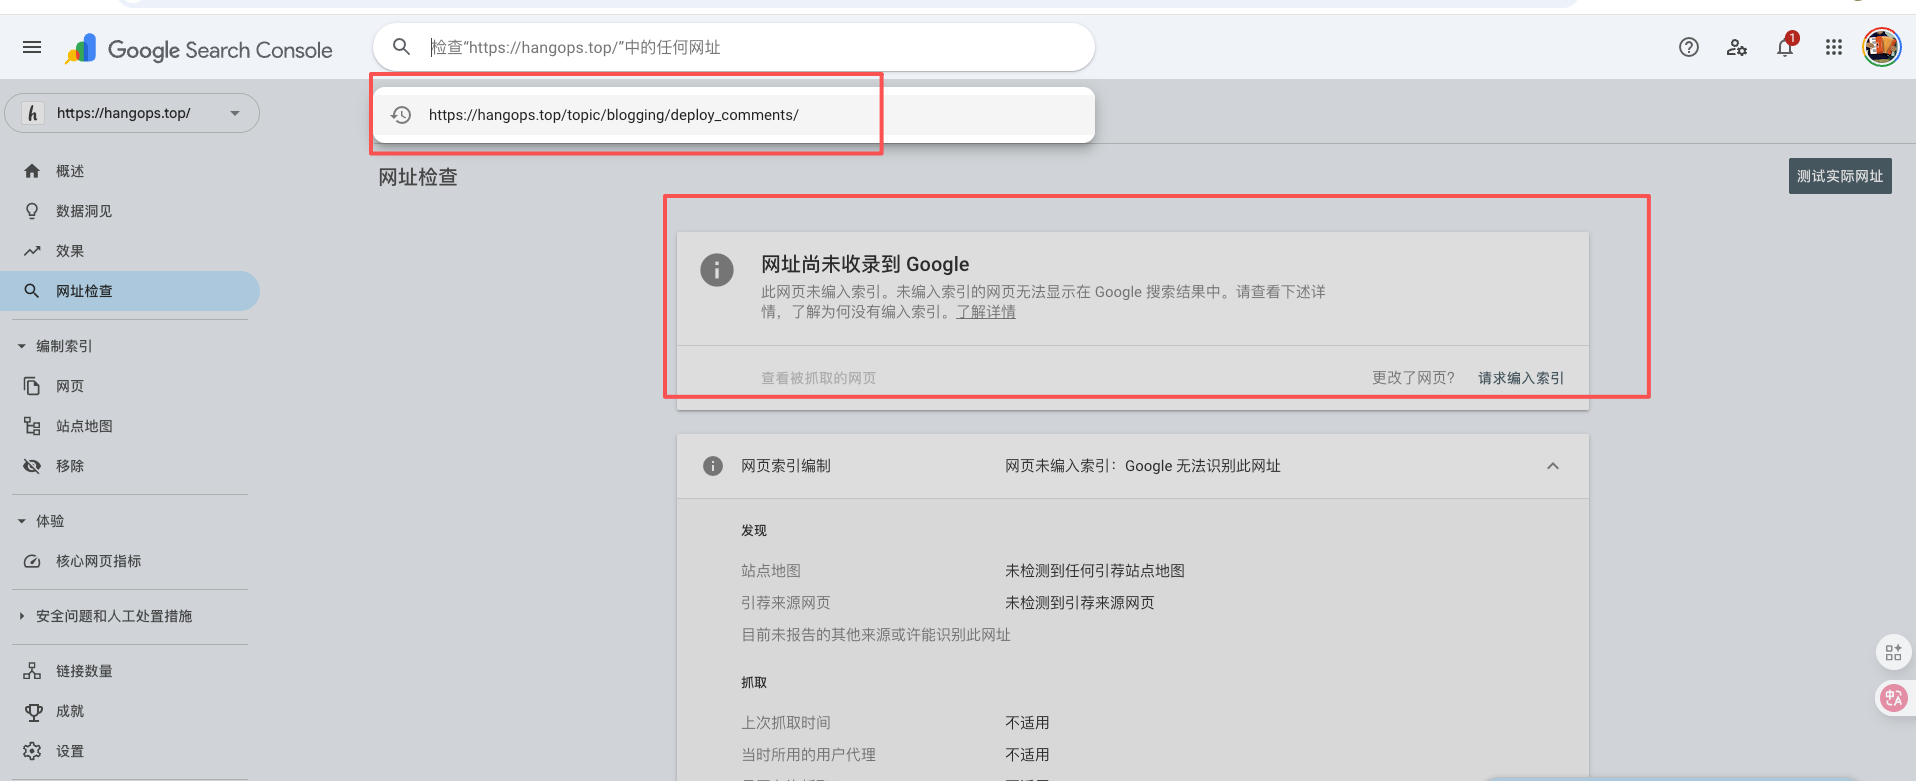
Task: Open the help question mark icon
Action: pyautogui.click(x=1689, y=47)
